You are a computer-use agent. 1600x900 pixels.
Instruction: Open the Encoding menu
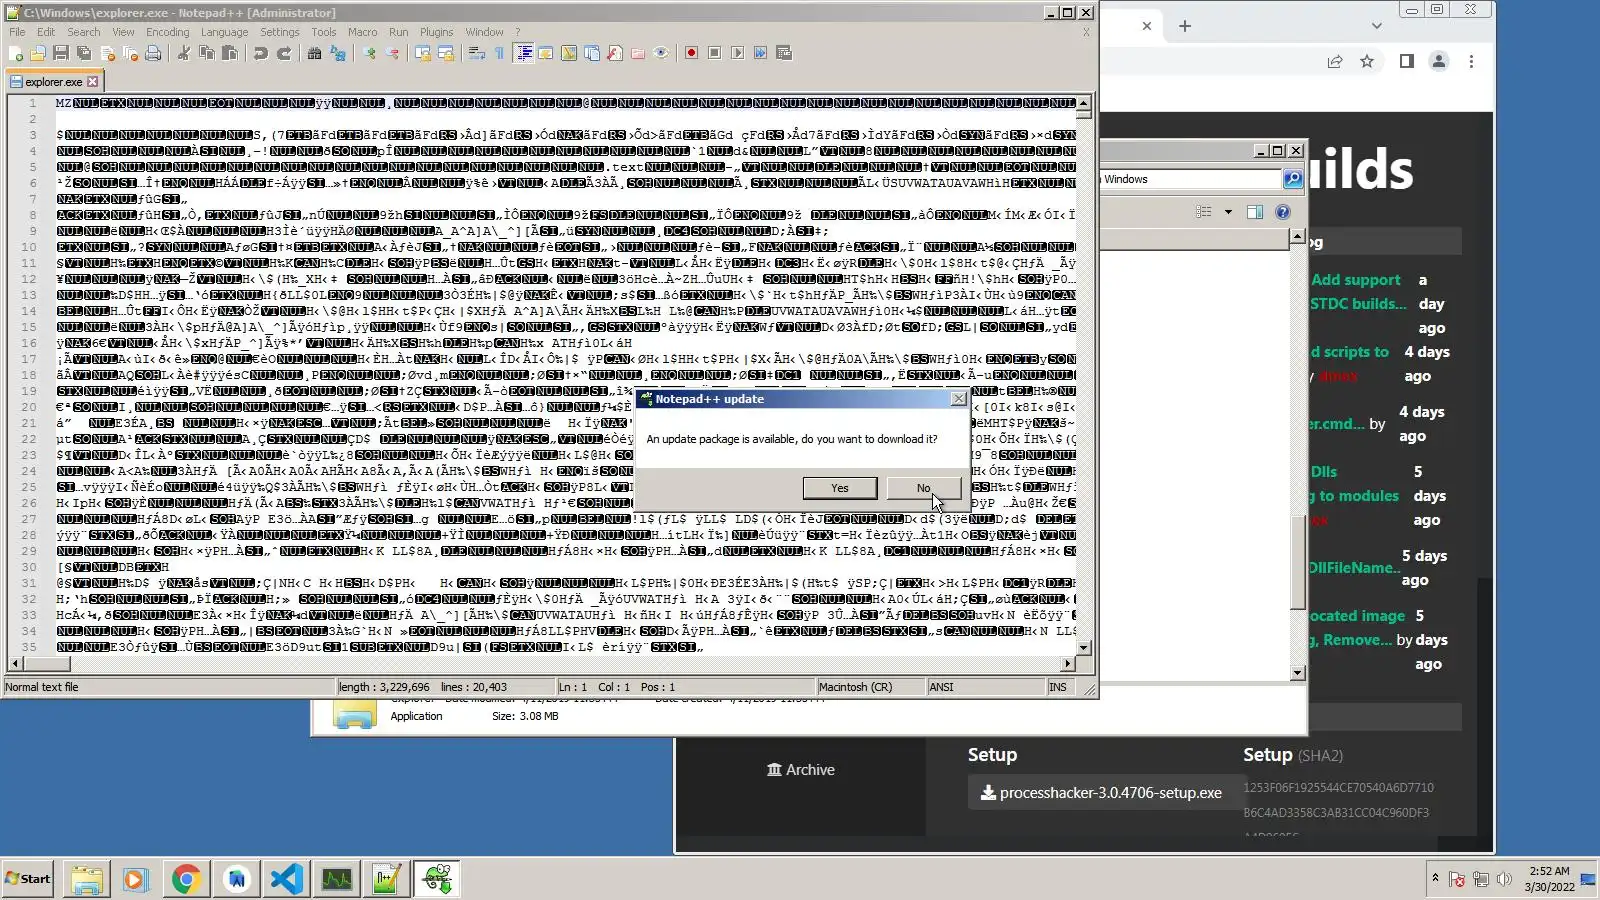point(168,32)
